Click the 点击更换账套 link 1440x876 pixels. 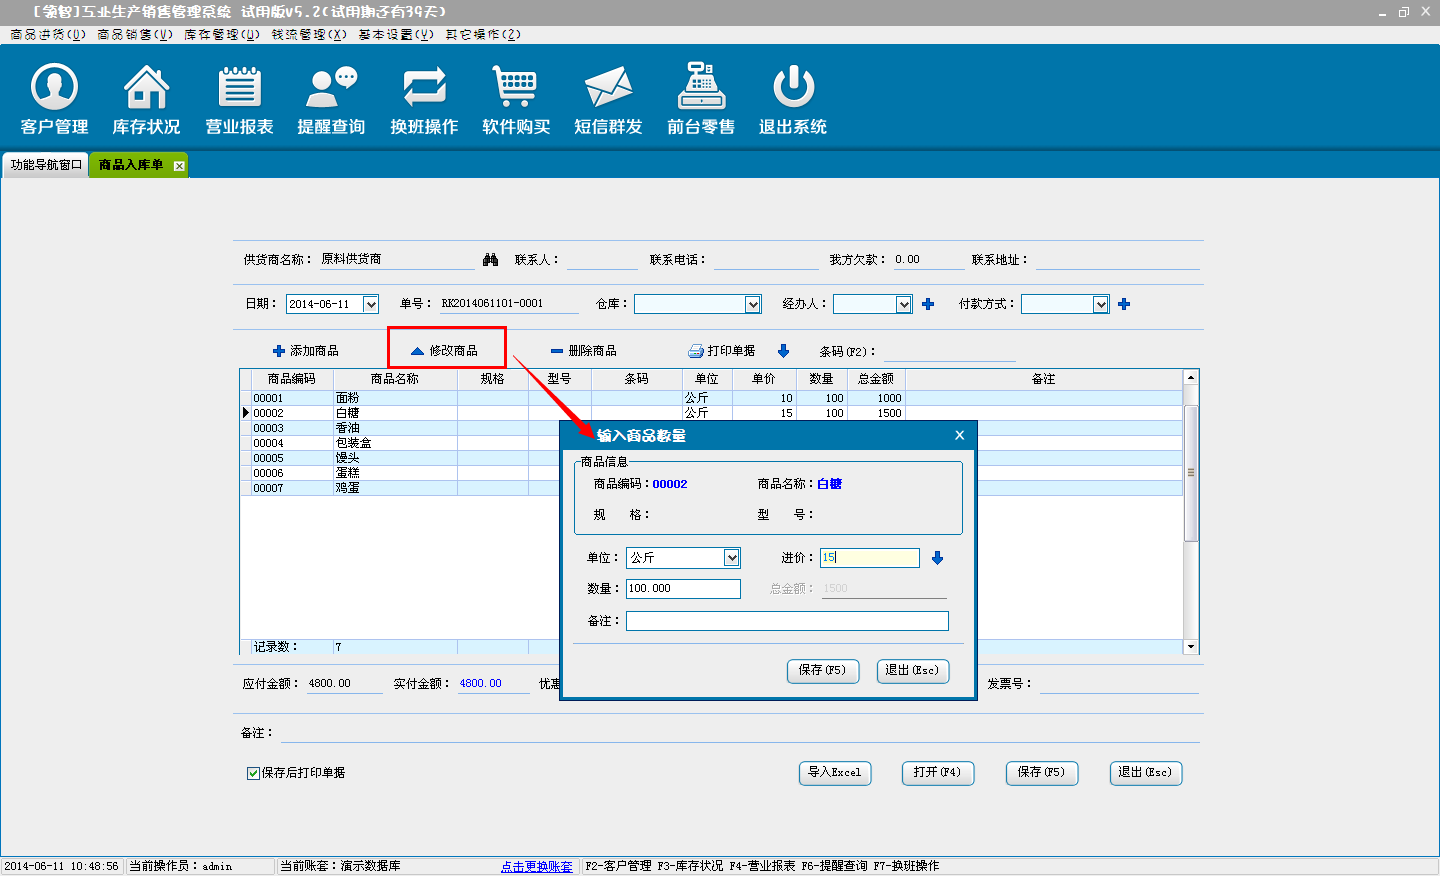pos(537,866)
